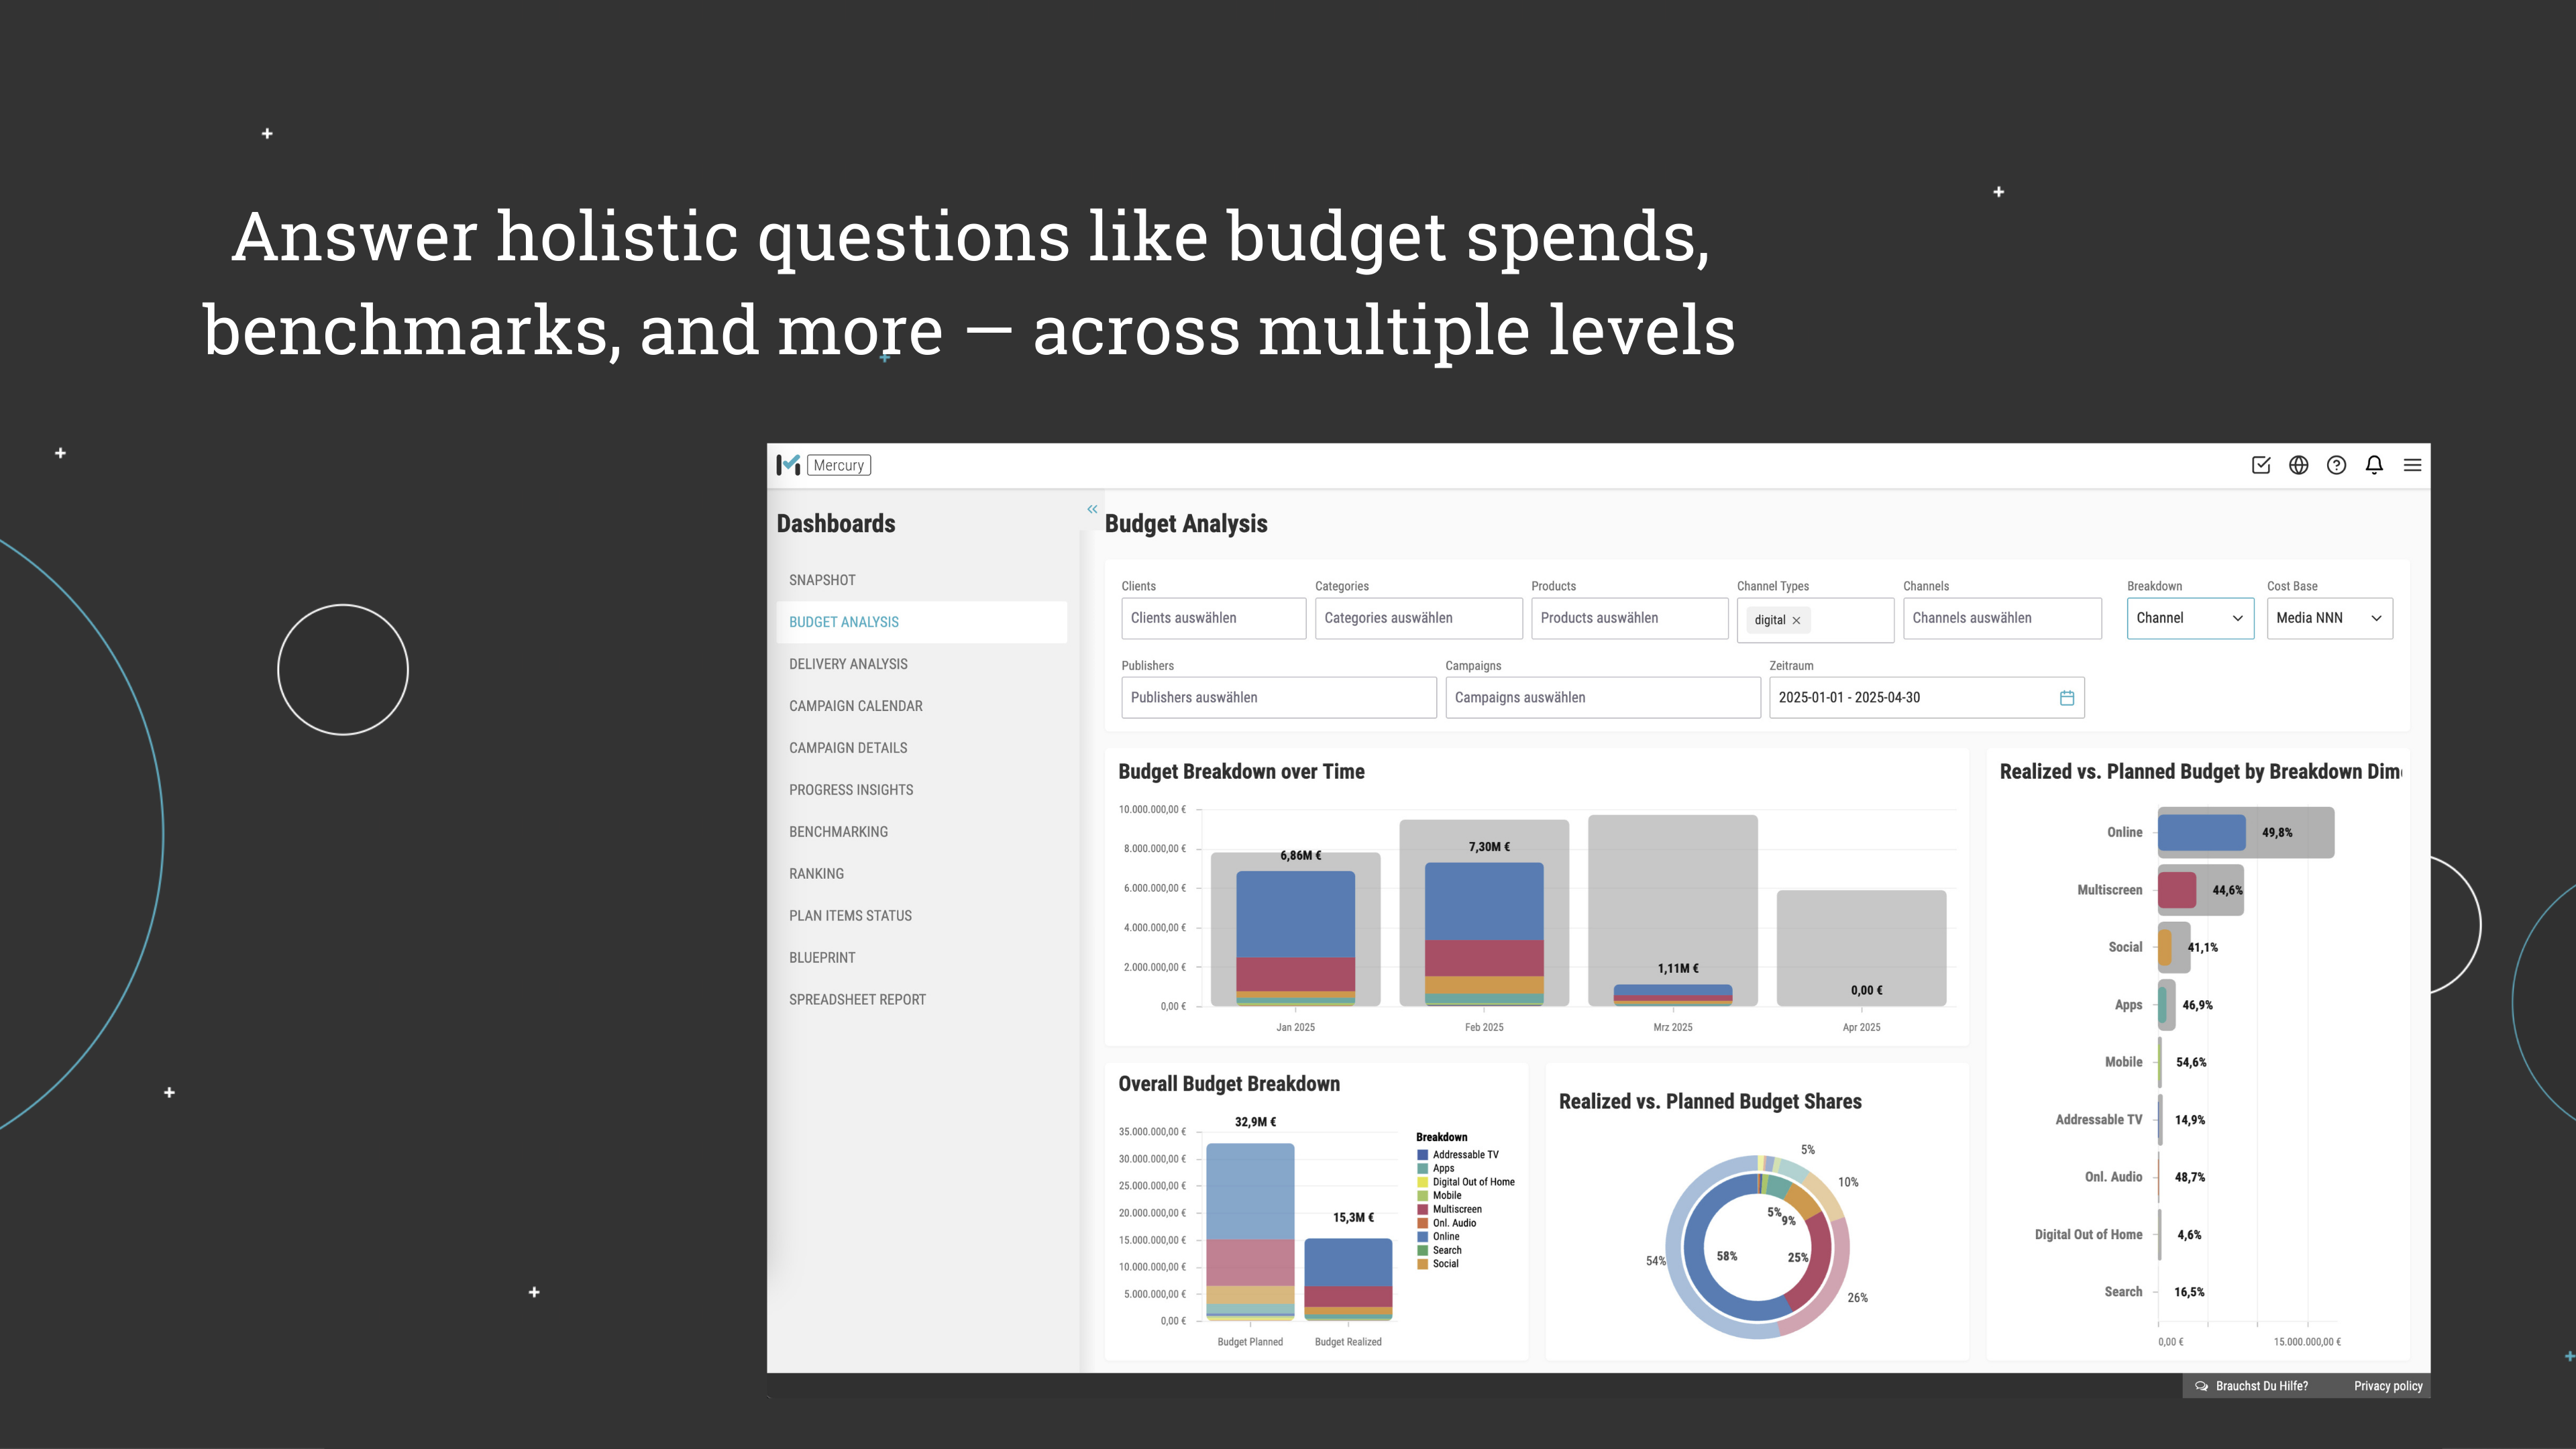Remove the digital channel type tag
Viewport: 2576px width, 1449px height.
point(1796,620)
